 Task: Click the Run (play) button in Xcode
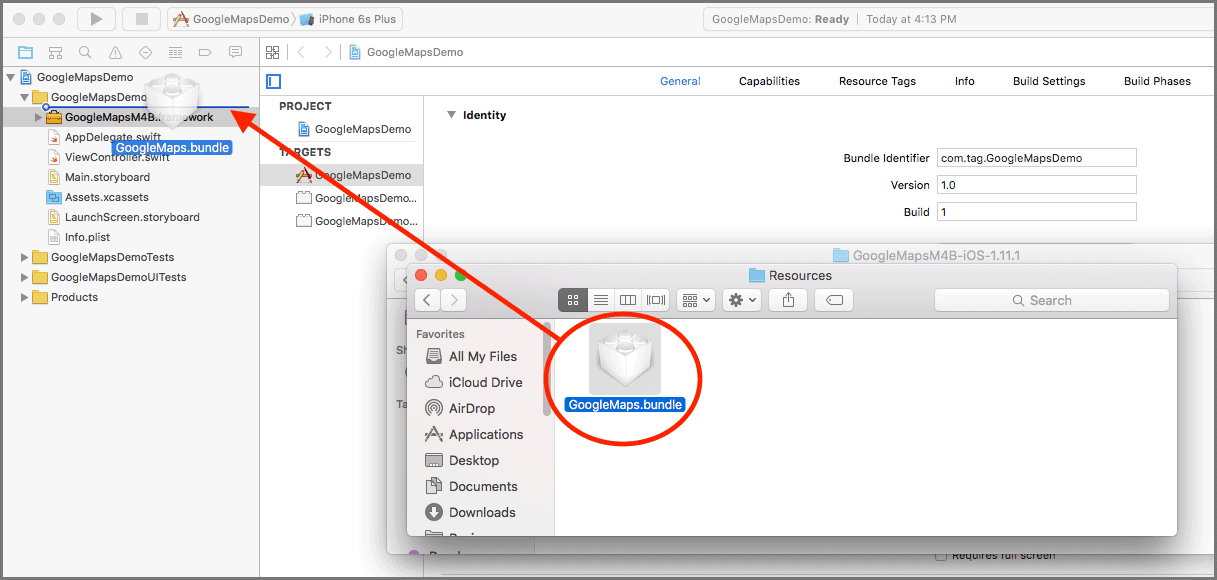pyautogui.click(x=96, y=19)
